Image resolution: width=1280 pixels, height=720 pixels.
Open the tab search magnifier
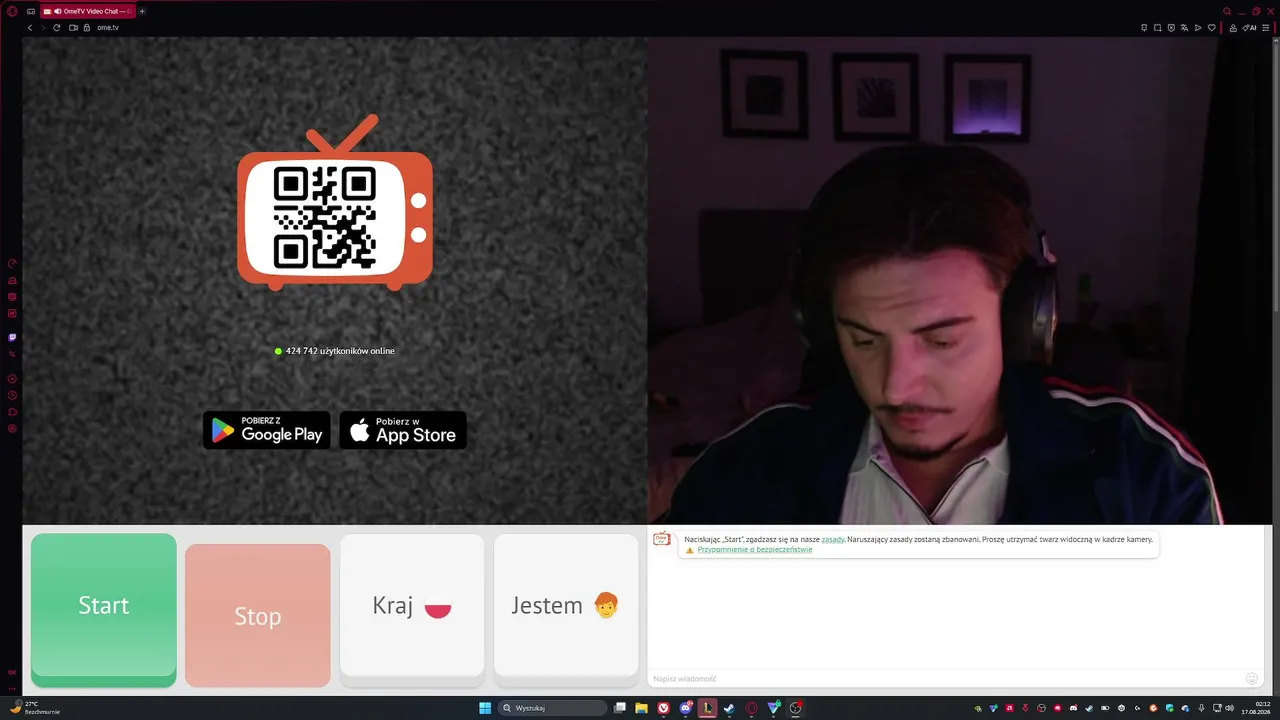click(1227, 11)
